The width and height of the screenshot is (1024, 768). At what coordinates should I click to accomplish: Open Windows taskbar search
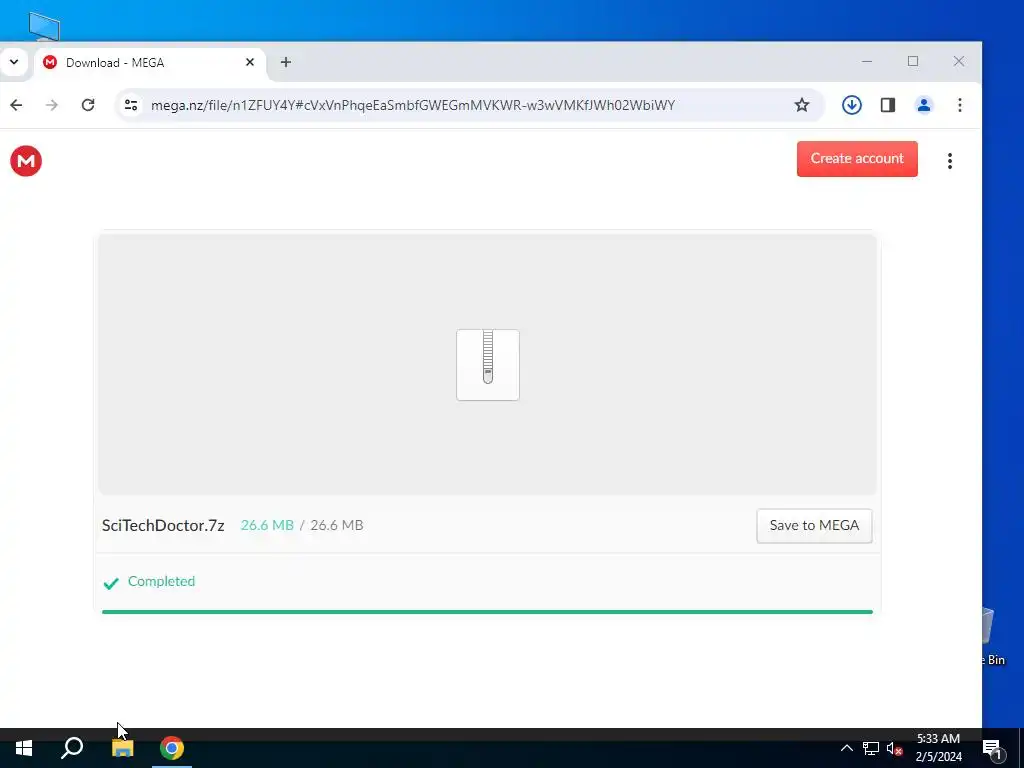[72, 748]
